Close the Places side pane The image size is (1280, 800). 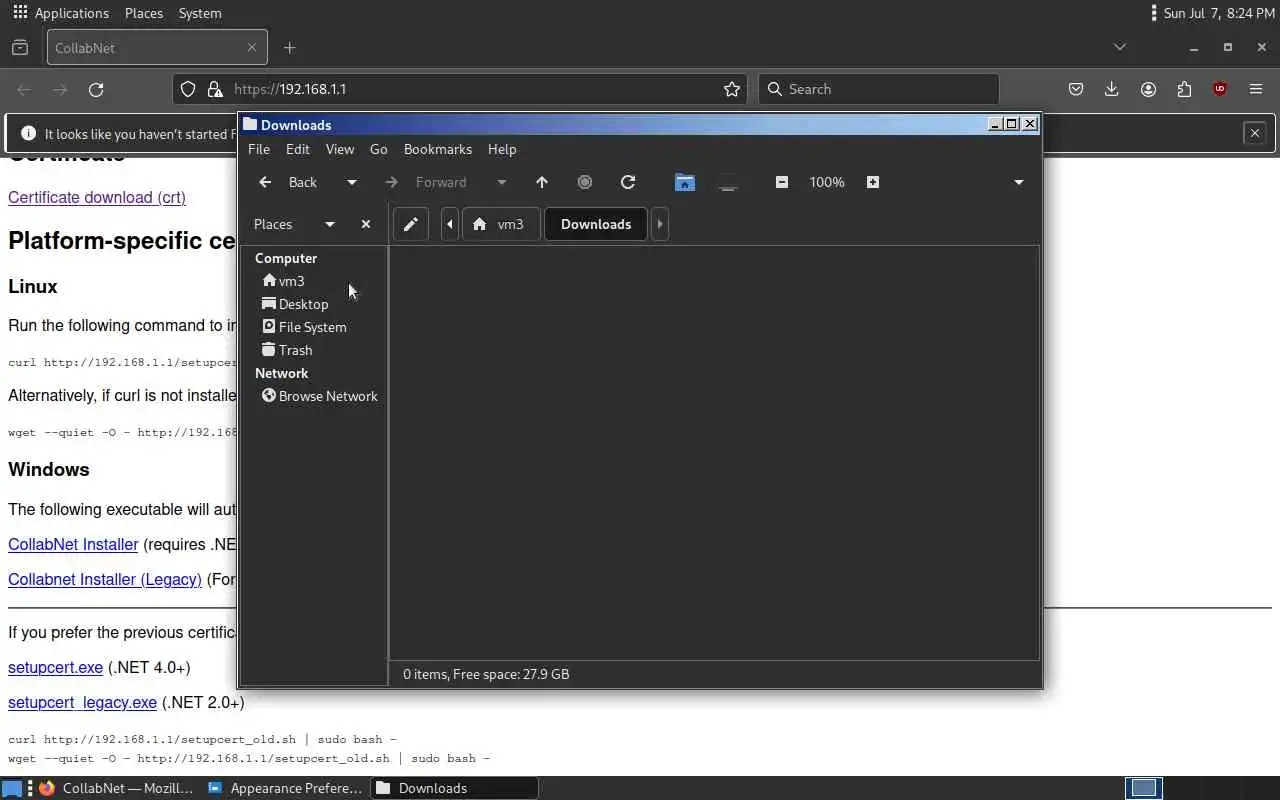(366, 224)
